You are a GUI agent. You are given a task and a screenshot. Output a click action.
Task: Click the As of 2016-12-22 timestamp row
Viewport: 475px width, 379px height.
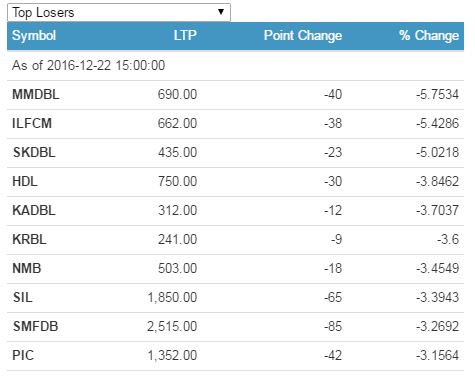click(235, 65)
